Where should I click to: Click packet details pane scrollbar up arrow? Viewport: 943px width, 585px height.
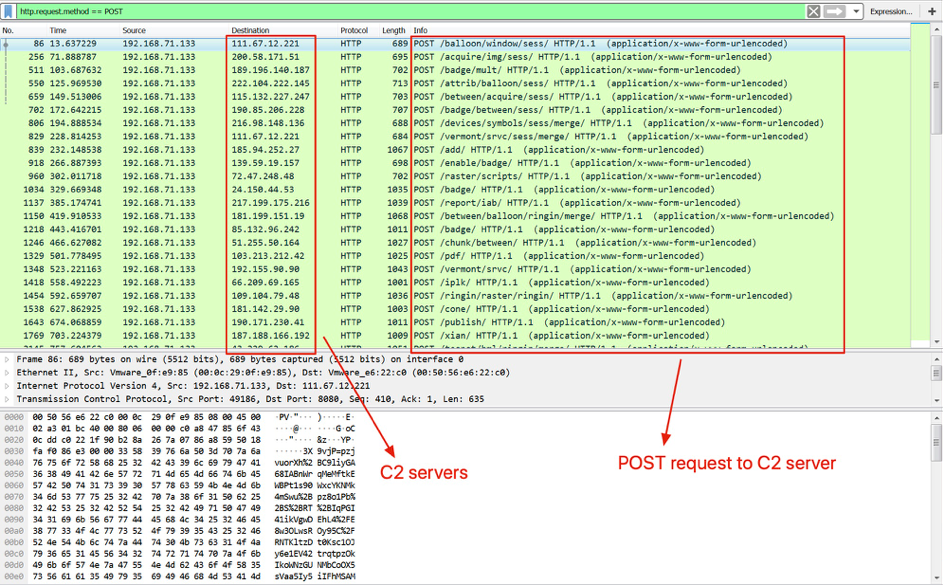tap(936, 359)
